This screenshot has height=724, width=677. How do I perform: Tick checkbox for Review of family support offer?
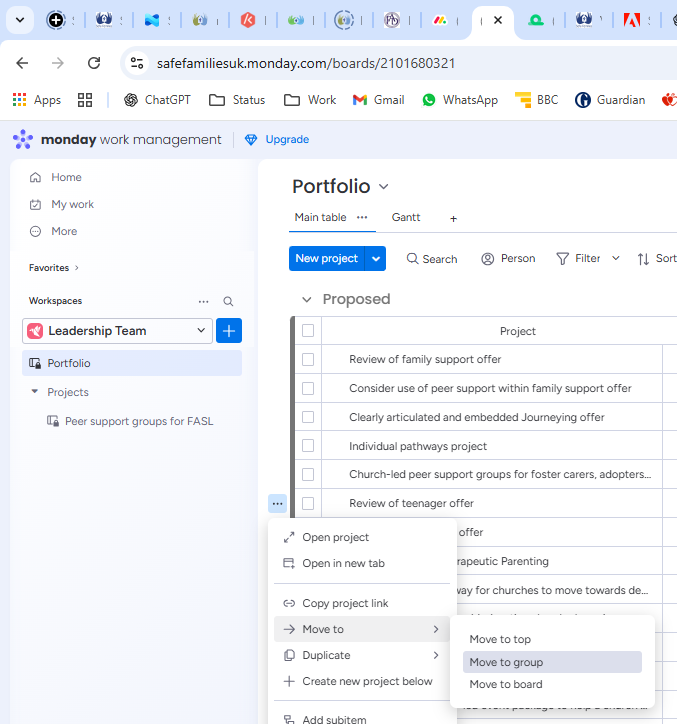pyautogui.click(x=308, y=359)
